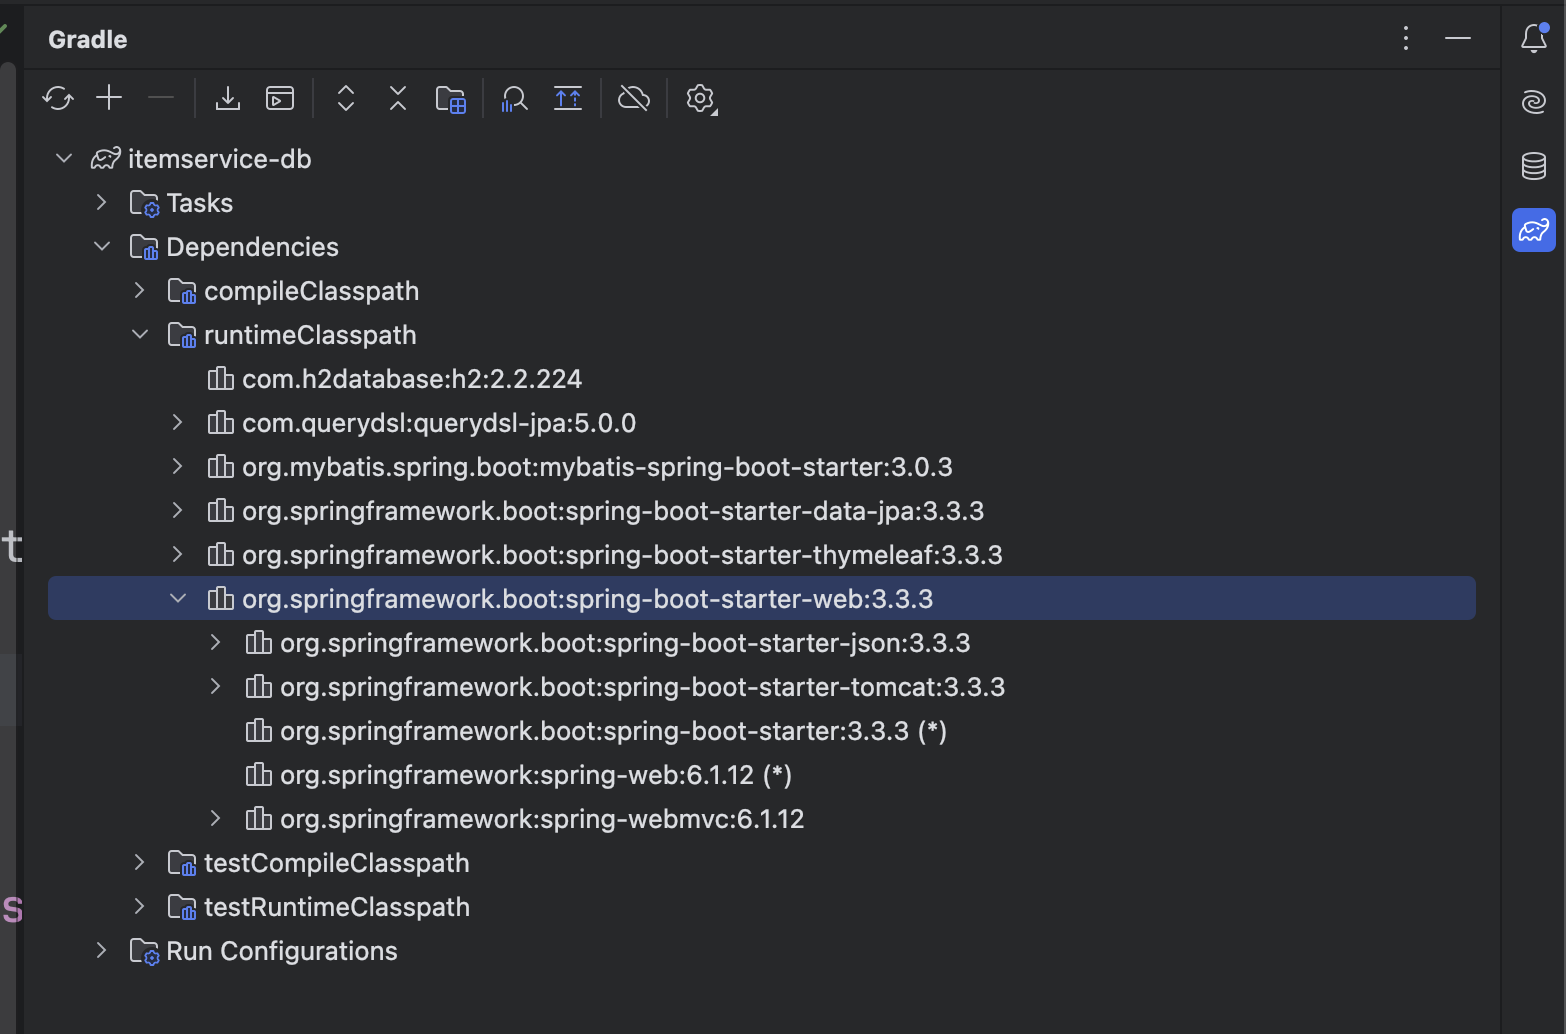Image resolution: width=1566 pixels, height=1034 pixels.
Task: Select org.springframework:spring-web:6.1.12 (*) row
Action: tap(762, 774)
